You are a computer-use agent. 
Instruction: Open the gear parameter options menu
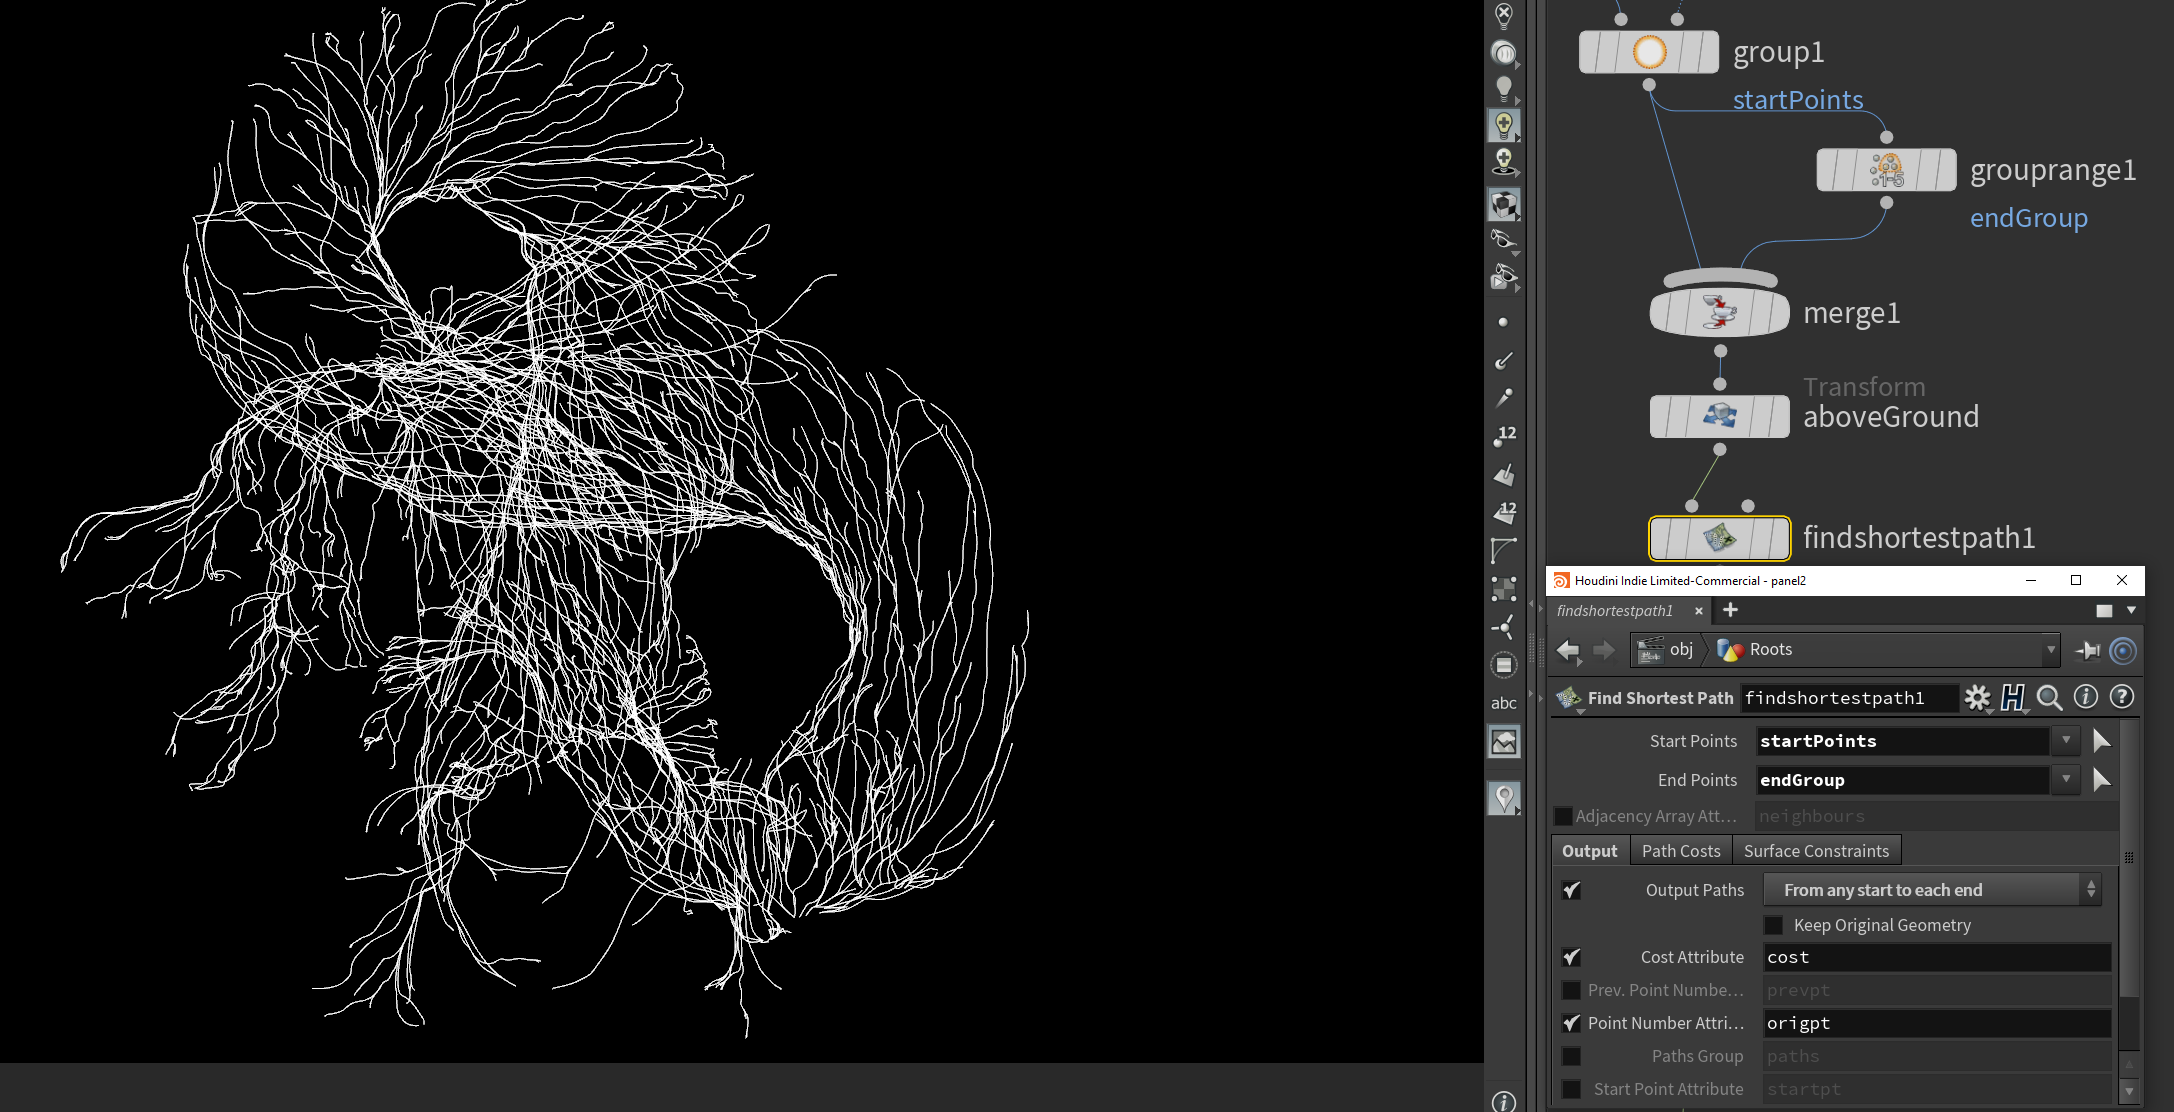[1977, 698]
